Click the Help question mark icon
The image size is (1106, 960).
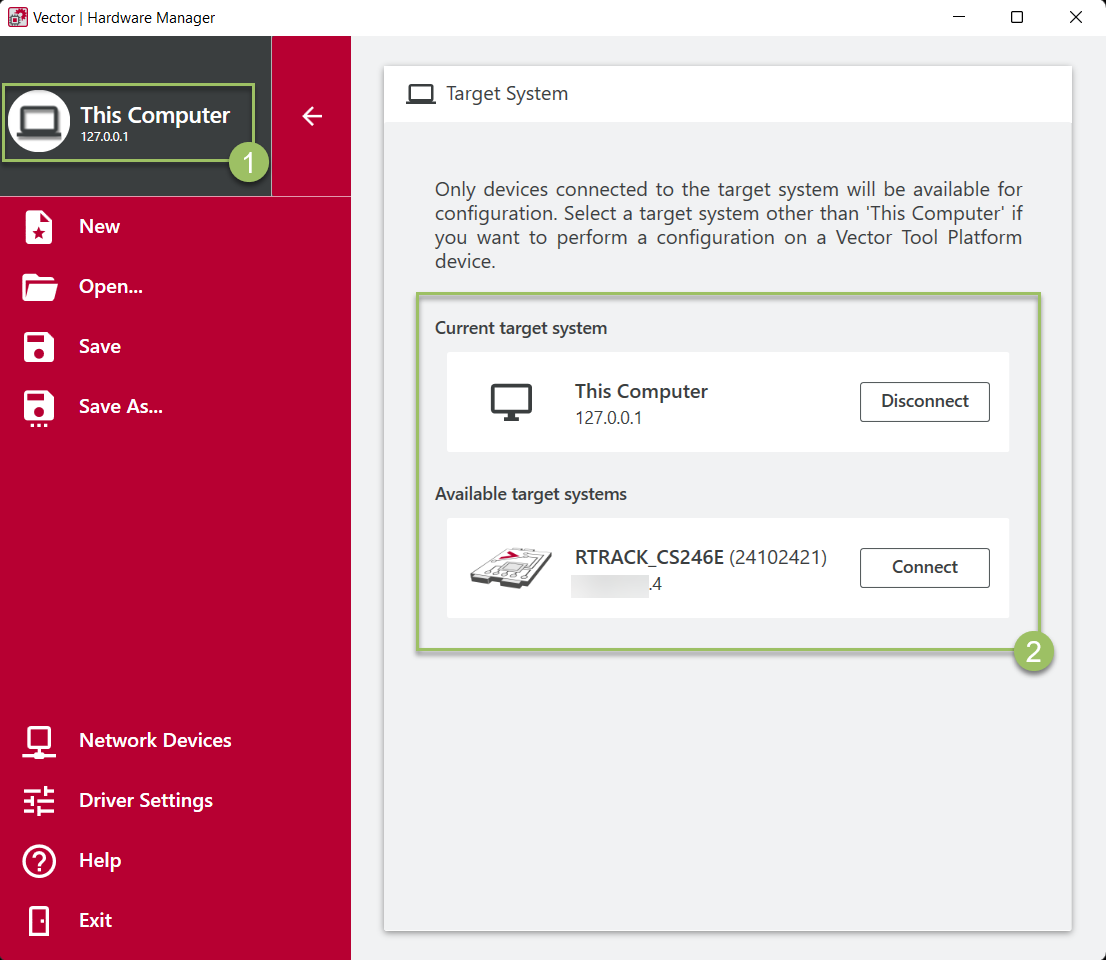[39, 861]
